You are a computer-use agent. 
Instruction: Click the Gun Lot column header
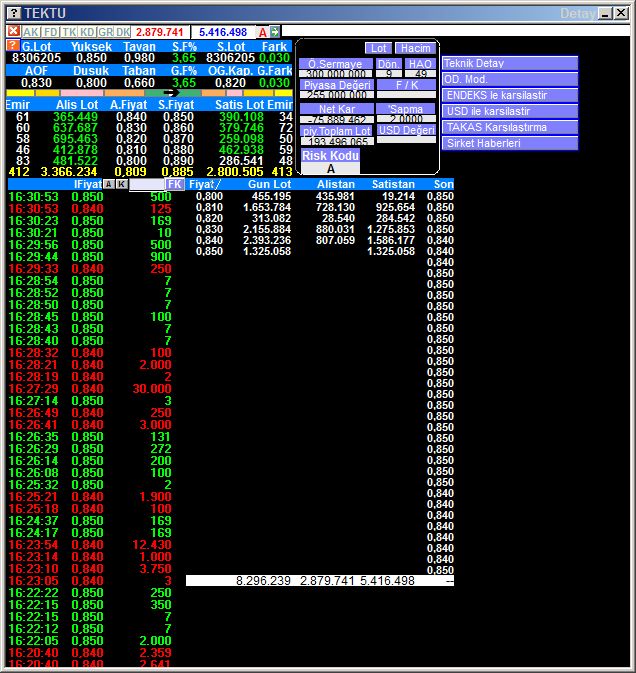(x=270, y=184)
